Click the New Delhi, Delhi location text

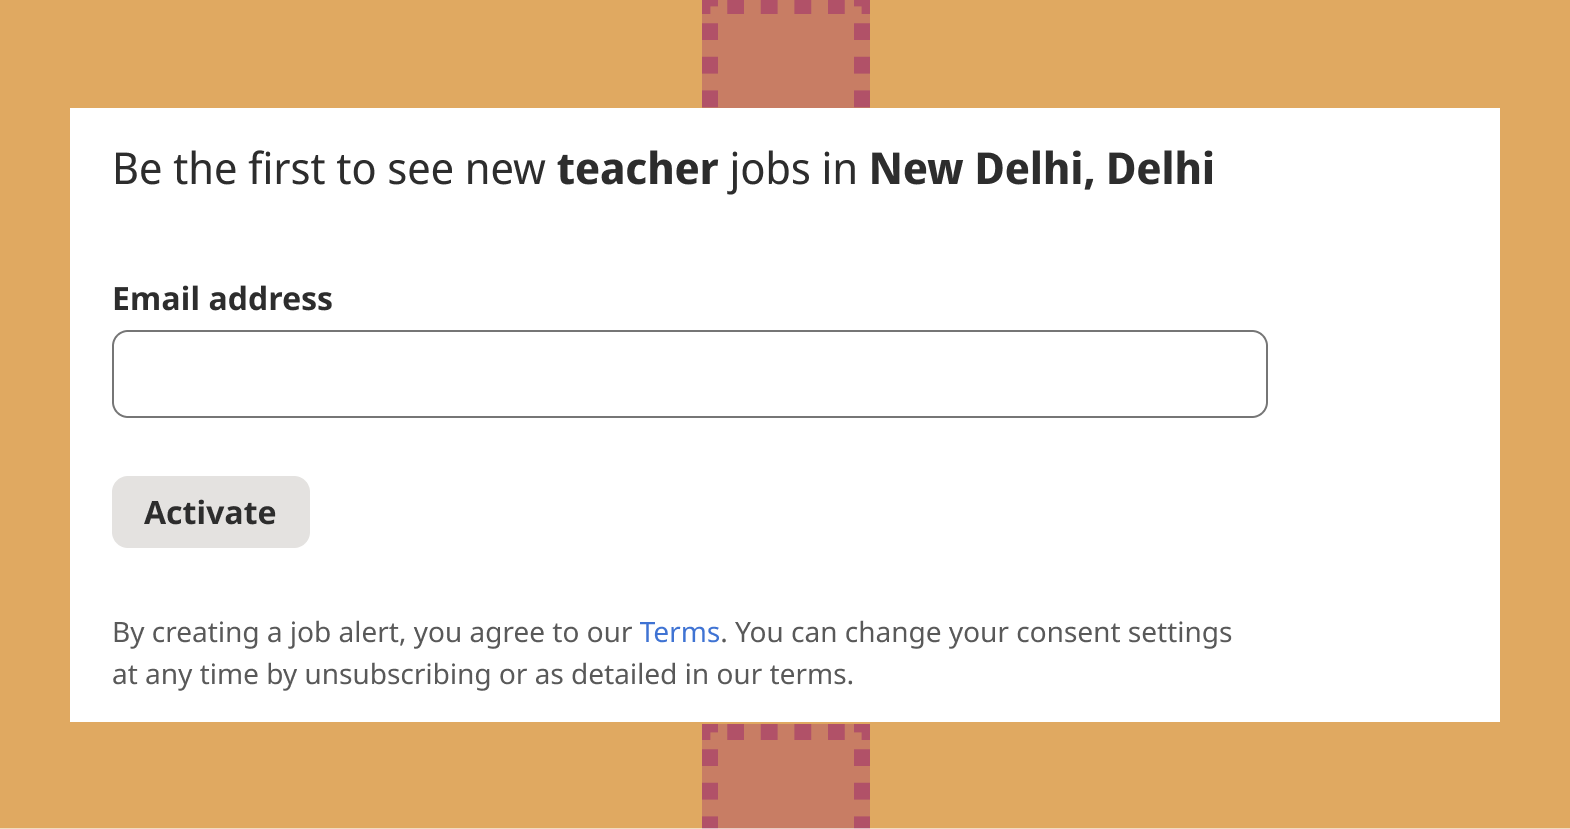[1041, 168]
